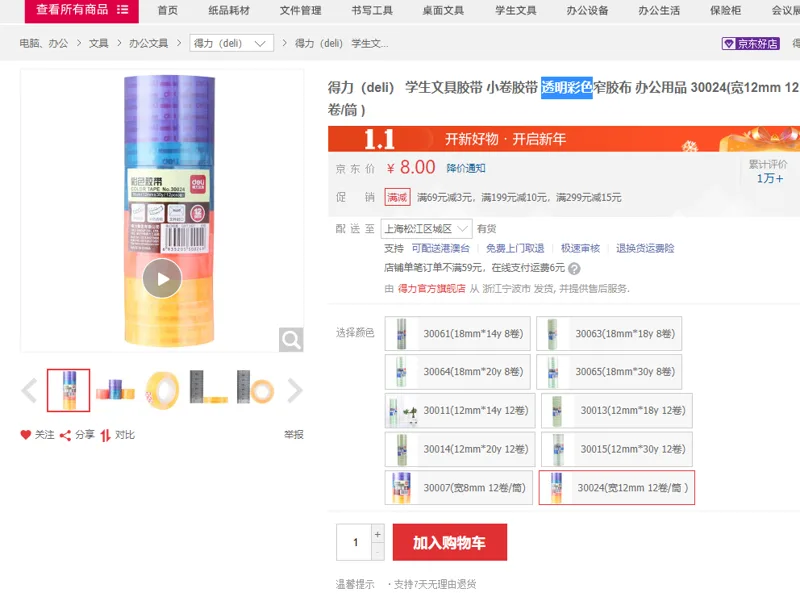Click the 分享 share icon
This screenshot has width=800, height=597.
tap(65, 435)
